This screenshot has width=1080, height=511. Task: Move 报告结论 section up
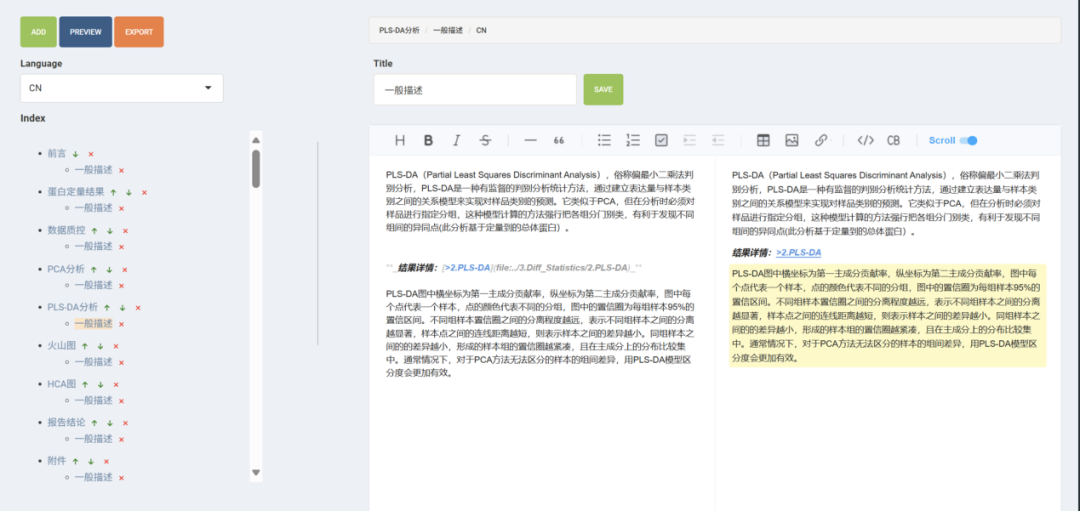94,423
